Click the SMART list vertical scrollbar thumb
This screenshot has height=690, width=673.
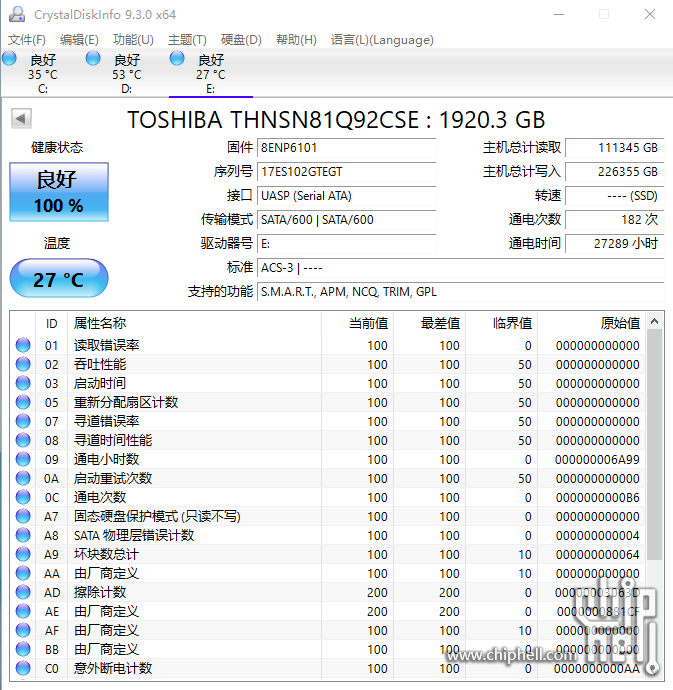tap(655, 444)
